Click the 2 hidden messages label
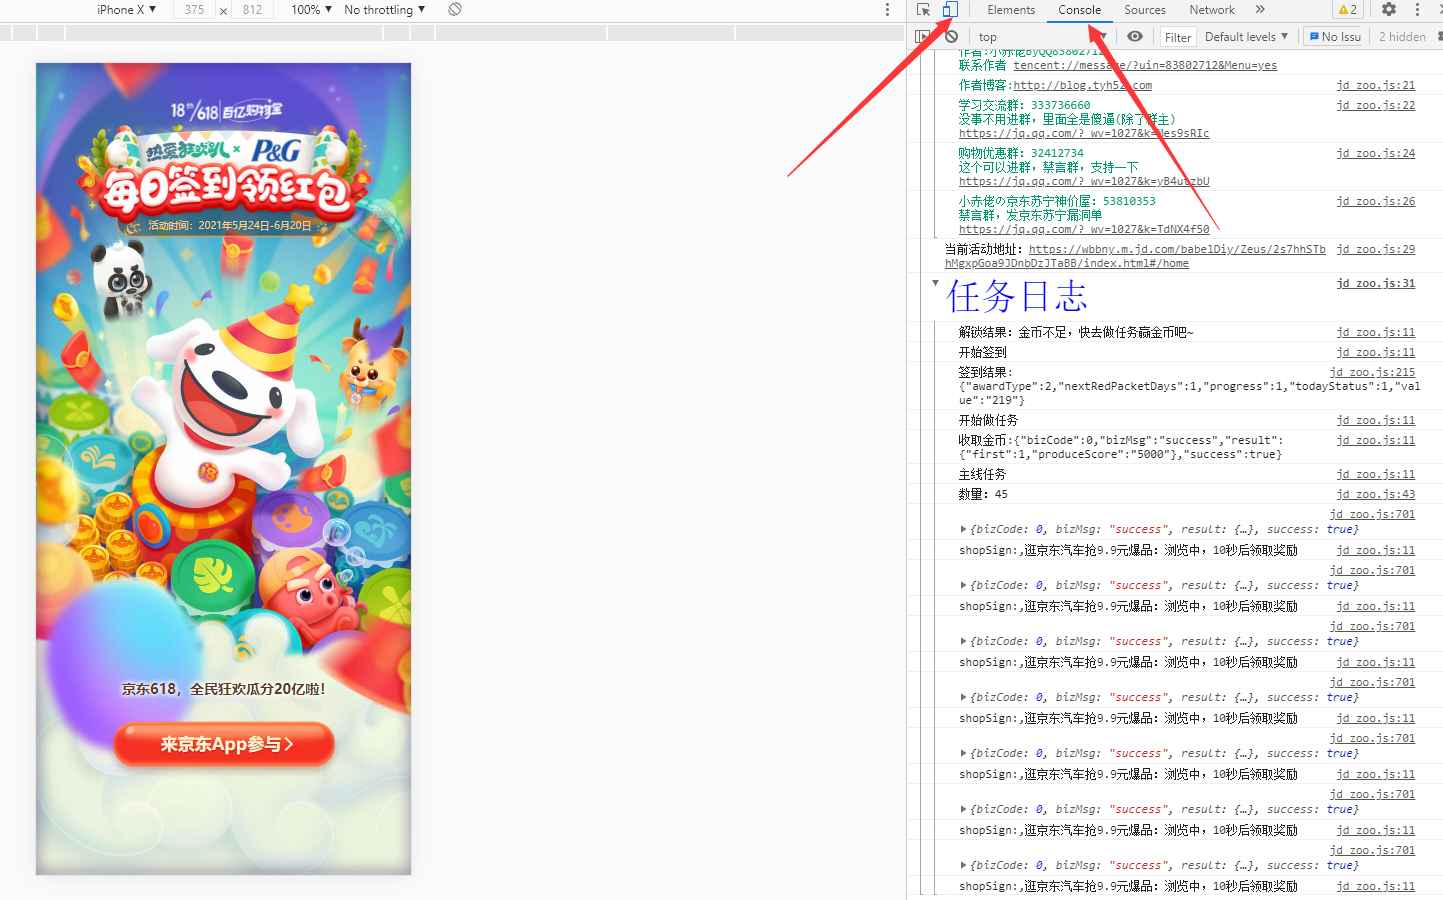1443x900 pixels. click(1402, 37)
